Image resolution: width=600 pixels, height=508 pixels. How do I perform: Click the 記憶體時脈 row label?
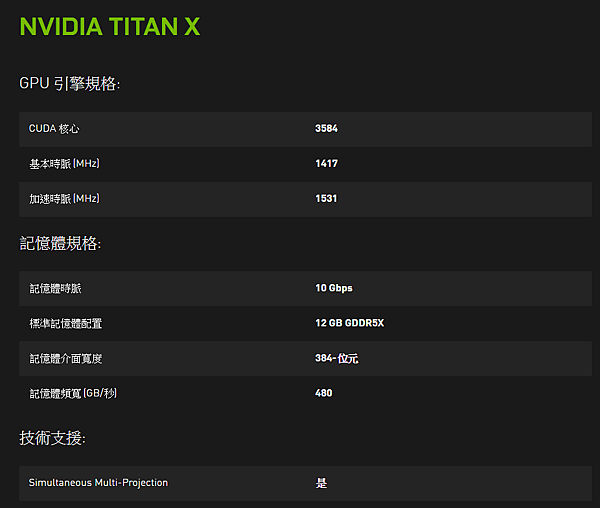click(55, 288)
